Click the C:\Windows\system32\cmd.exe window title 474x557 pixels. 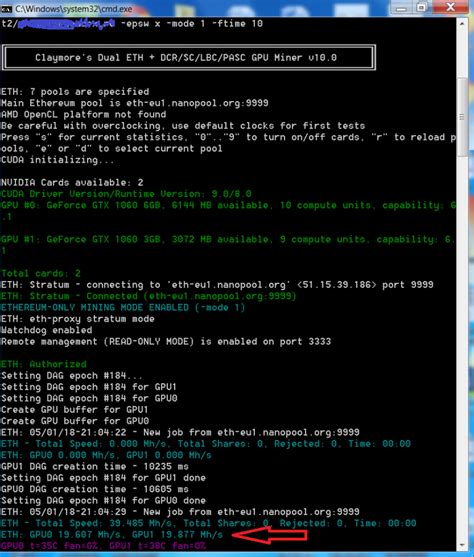pyautogui.click(x=74, y=9)
